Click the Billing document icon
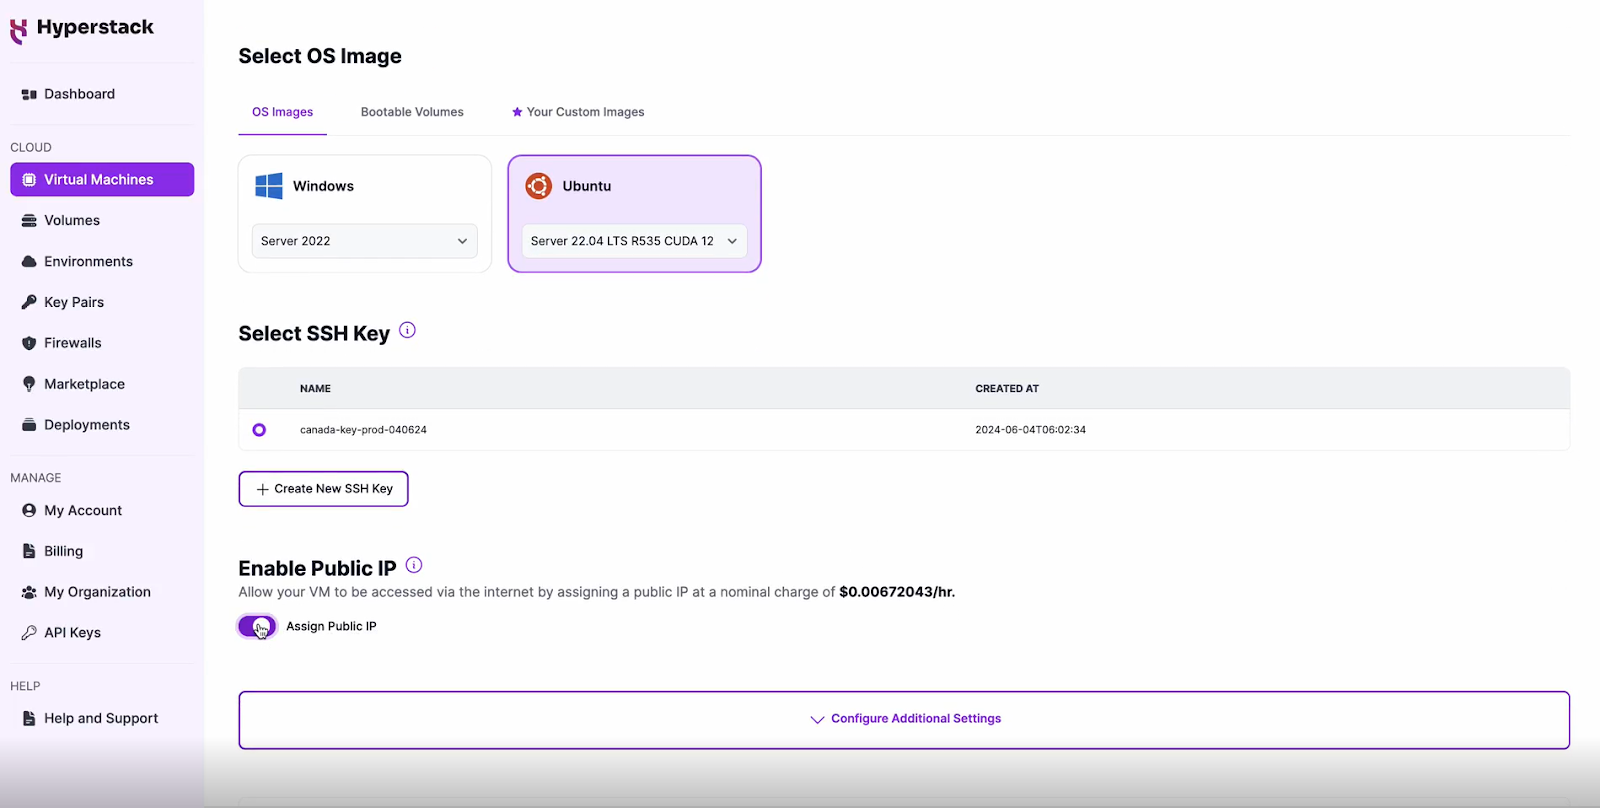The width and height of the screenshot is (1600, 808). click(29, 551)
